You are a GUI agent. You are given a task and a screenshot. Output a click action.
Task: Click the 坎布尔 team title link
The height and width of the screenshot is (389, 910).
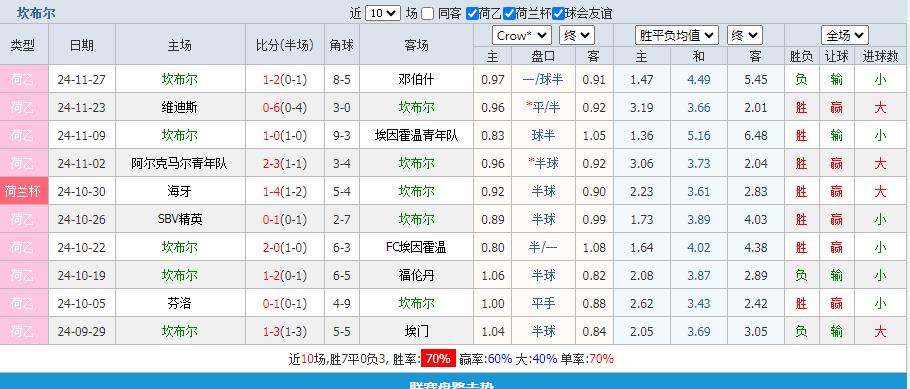pos(37,13)
